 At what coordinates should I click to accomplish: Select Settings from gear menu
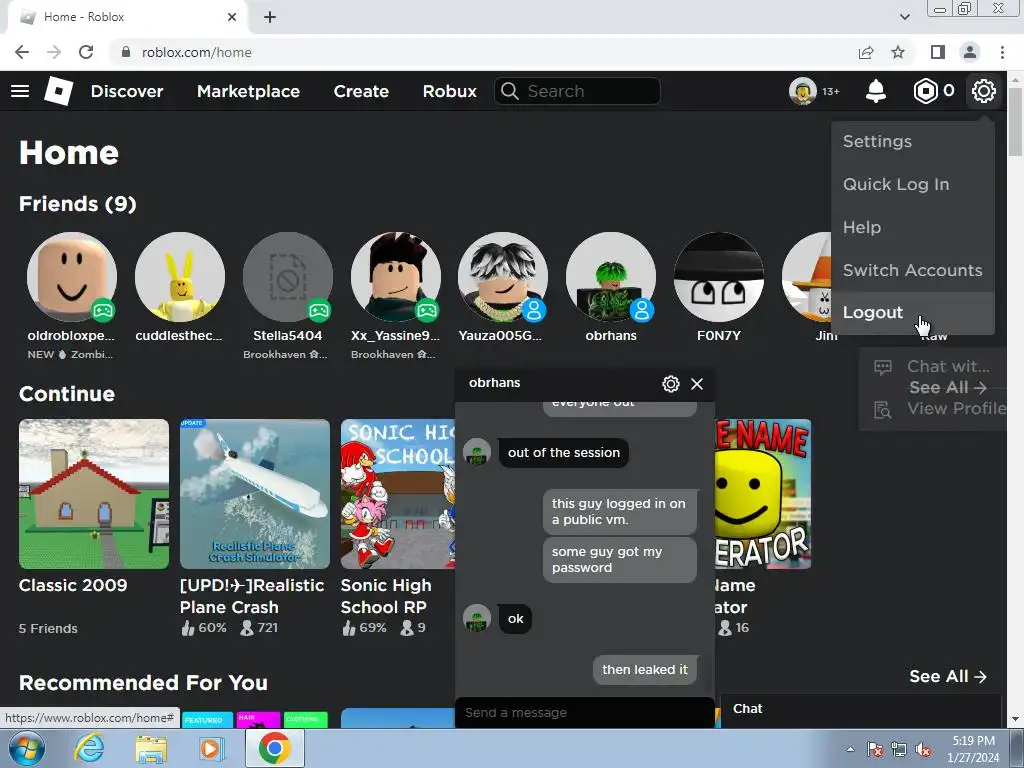pos(913,141)
